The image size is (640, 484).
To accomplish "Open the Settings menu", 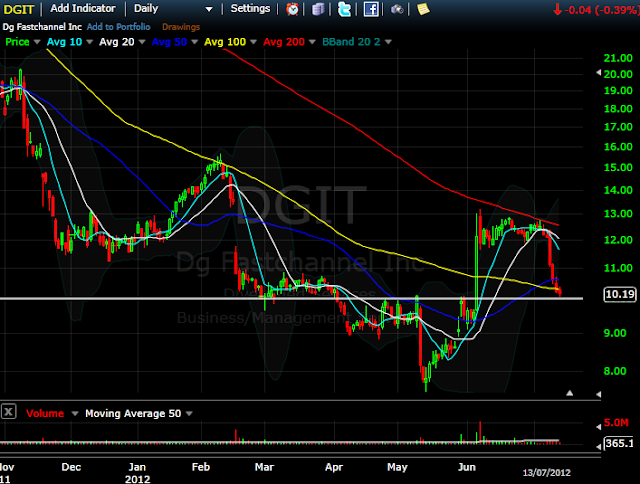I will click(x=250, y=9).
